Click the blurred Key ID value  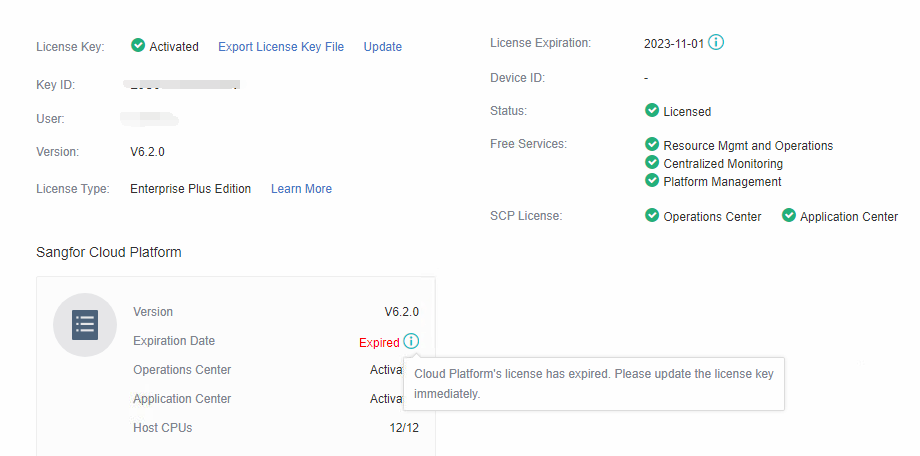point(185,85)
